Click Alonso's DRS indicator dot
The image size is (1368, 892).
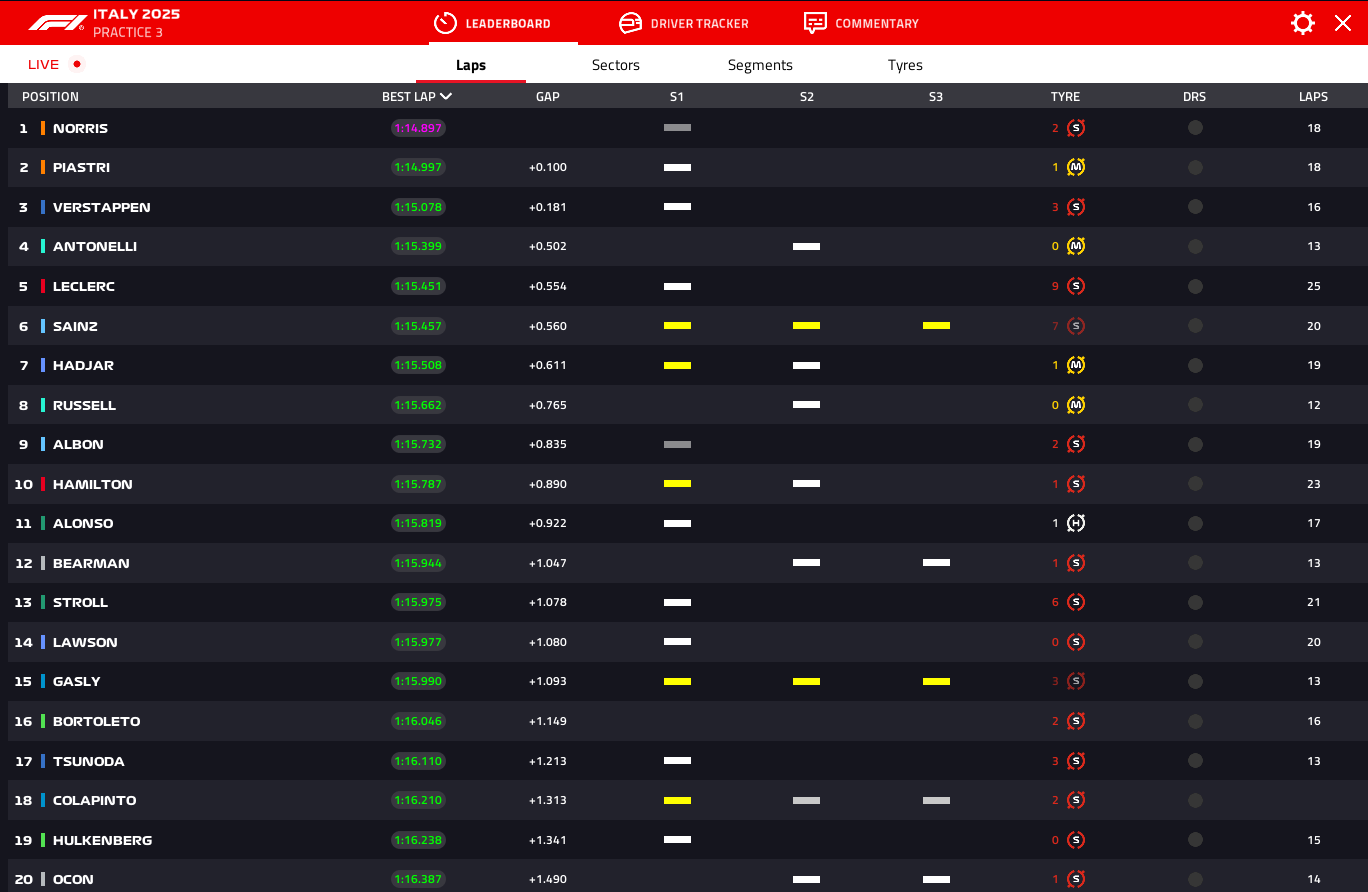[1195, 523]
